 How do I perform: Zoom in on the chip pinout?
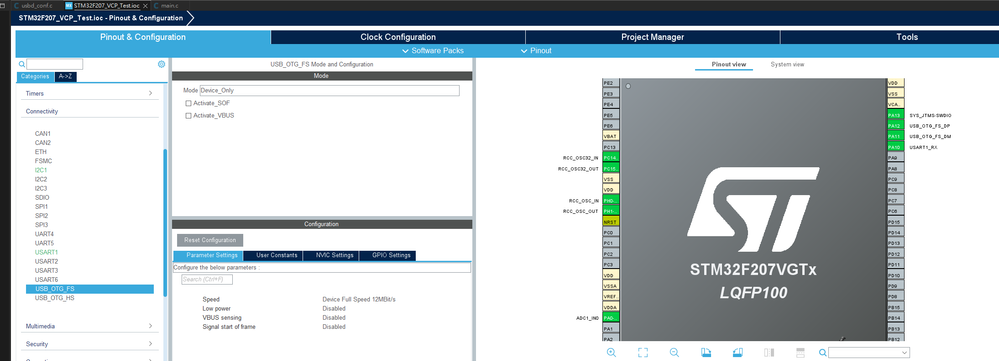611,352
